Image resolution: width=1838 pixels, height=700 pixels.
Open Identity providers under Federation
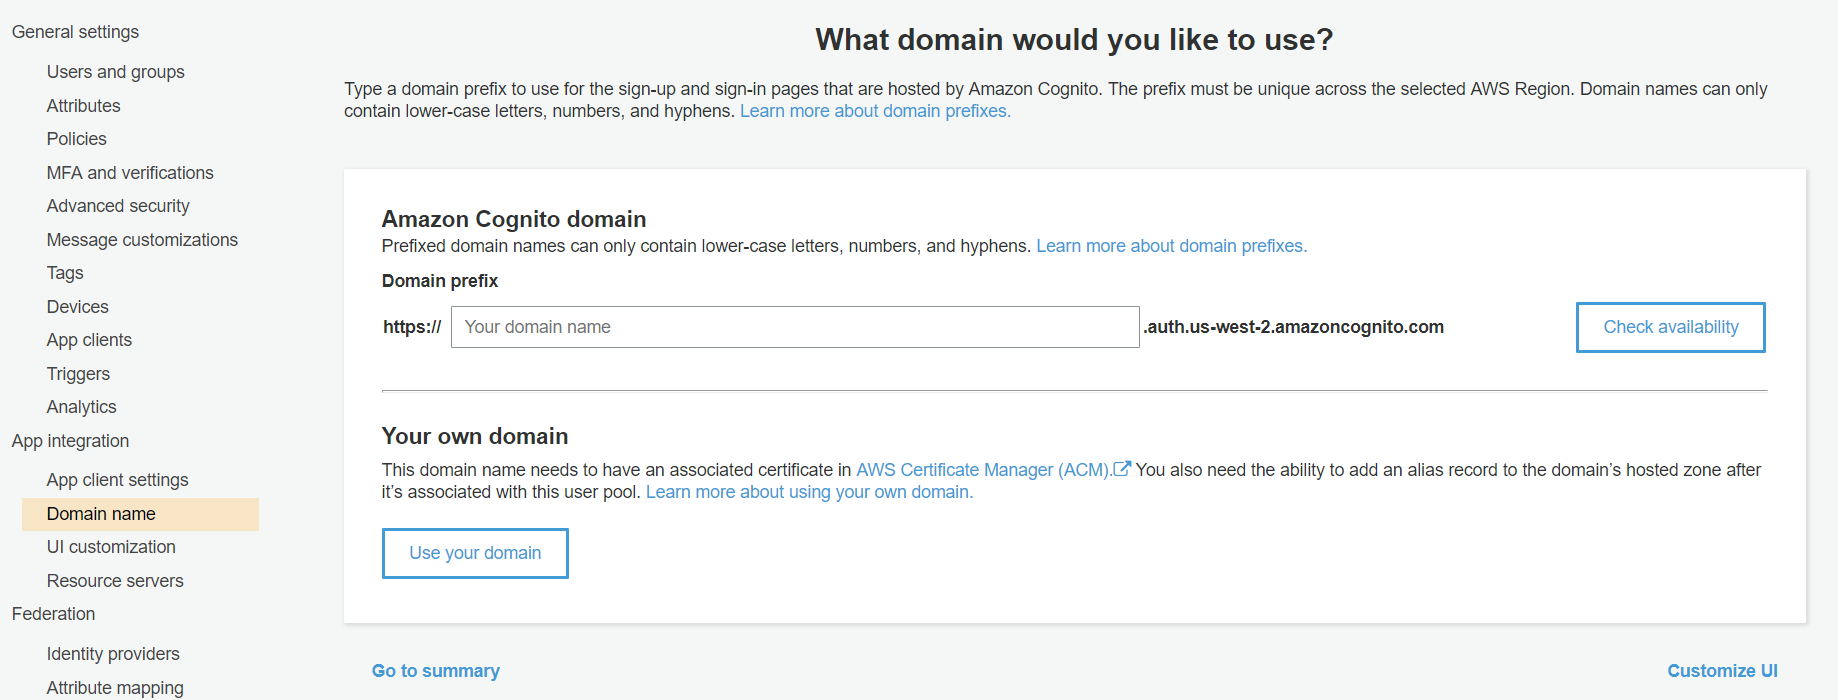click(x=113, y=654)
